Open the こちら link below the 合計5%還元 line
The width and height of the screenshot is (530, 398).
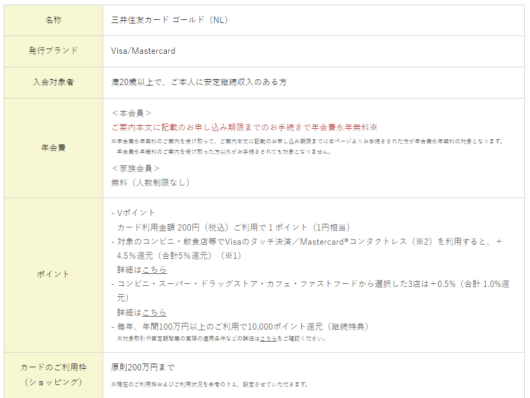click(x=154, y=270)
